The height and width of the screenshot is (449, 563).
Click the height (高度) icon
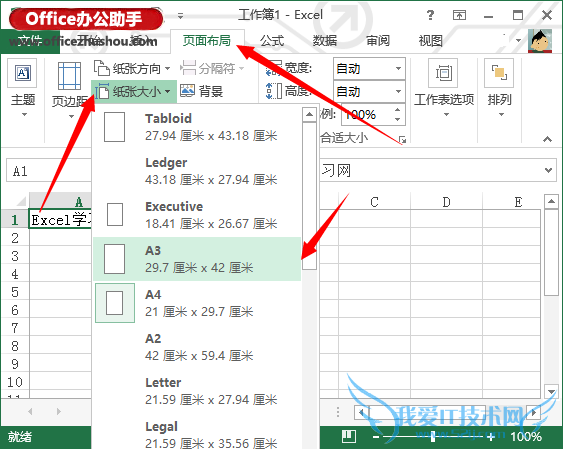(274, 91)
